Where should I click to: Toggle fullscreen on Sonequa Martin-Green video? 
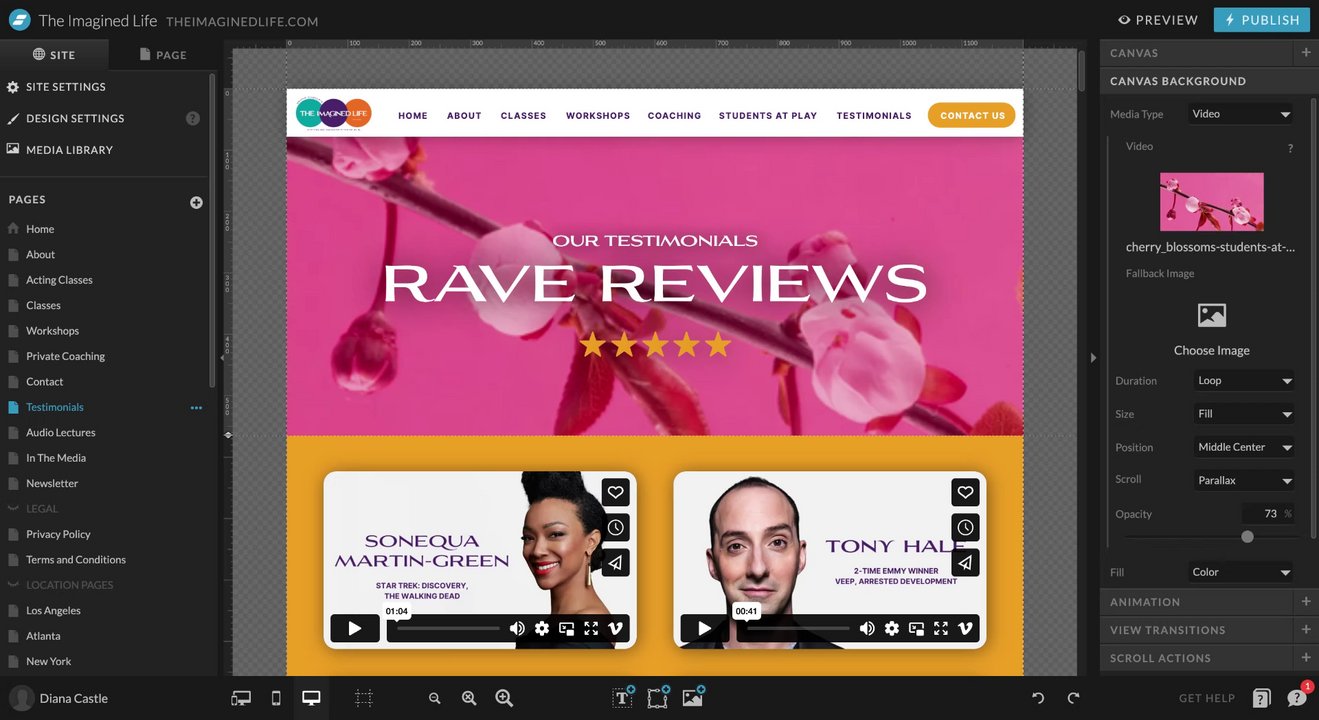click(x=591, y=628)
